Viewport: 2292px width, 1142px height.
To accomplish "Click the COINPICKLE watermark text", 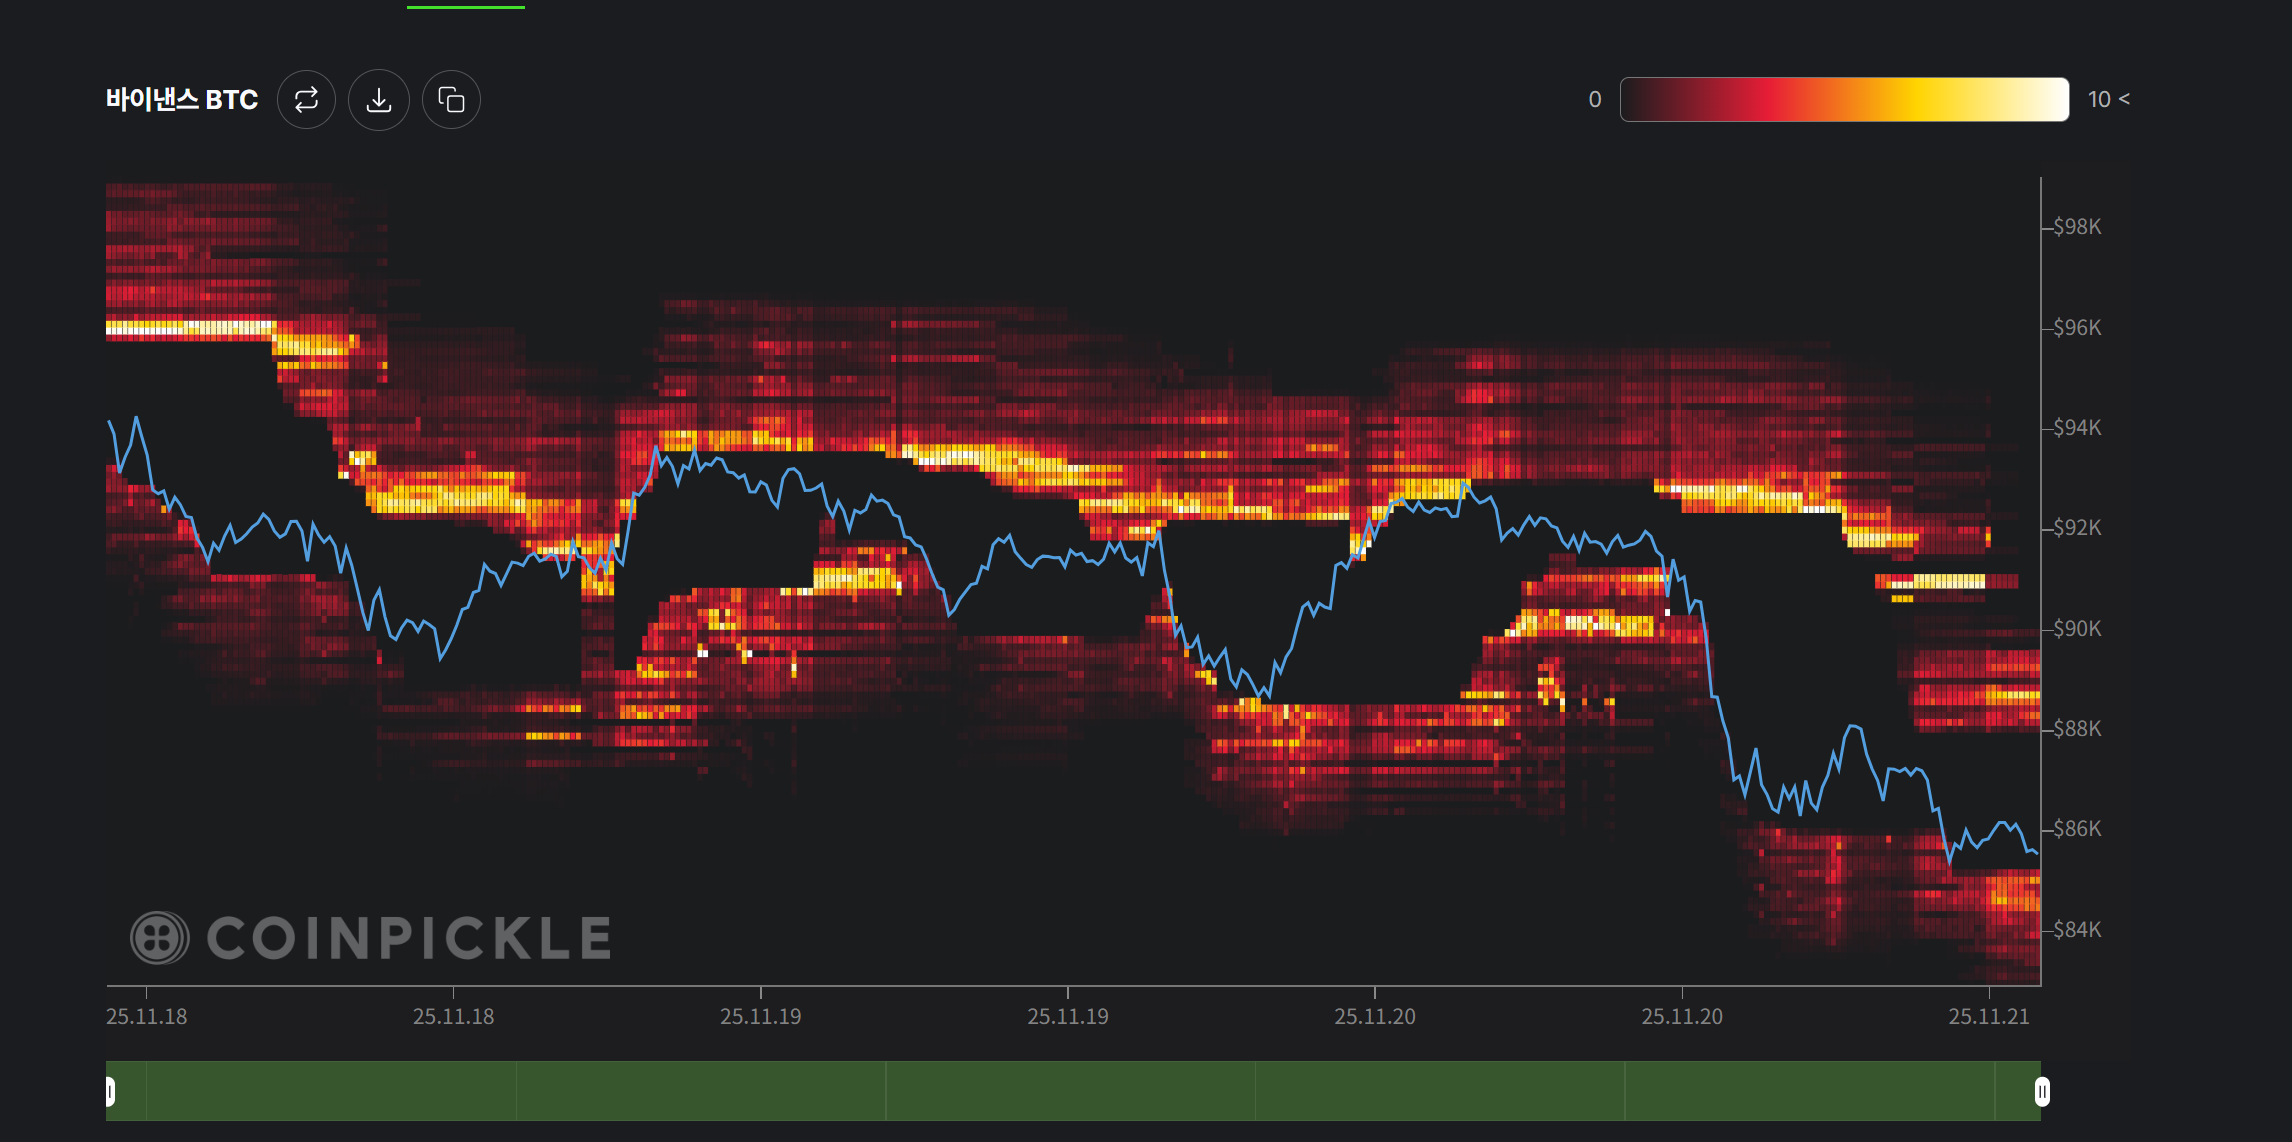I will (409, 938).
